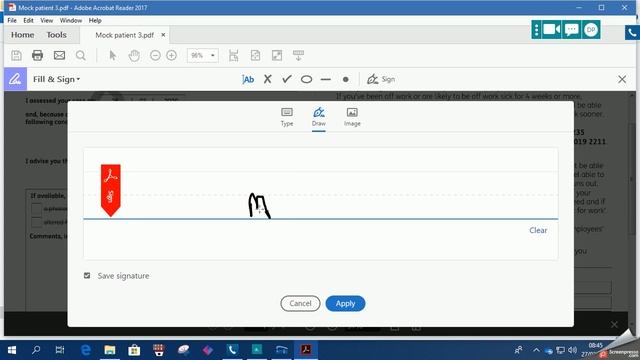Switch to the Image signature tab

coord(352,117)
